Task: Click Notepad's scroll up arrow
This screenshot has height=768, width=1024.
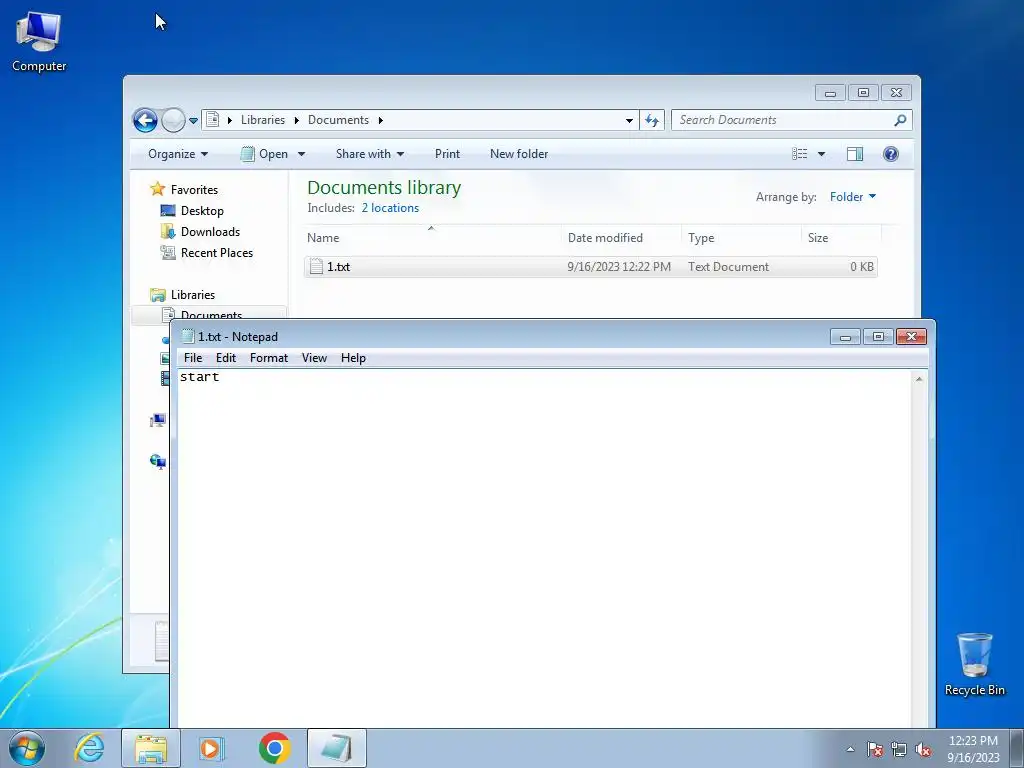Action: click(919, 379)
